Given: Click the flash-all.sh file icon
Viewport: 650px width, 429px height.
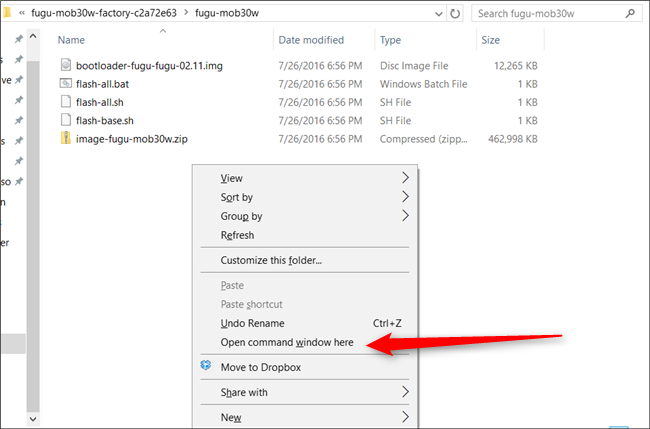Looking at the screenshot, I should pyautogui.click(x=65, y=102).
